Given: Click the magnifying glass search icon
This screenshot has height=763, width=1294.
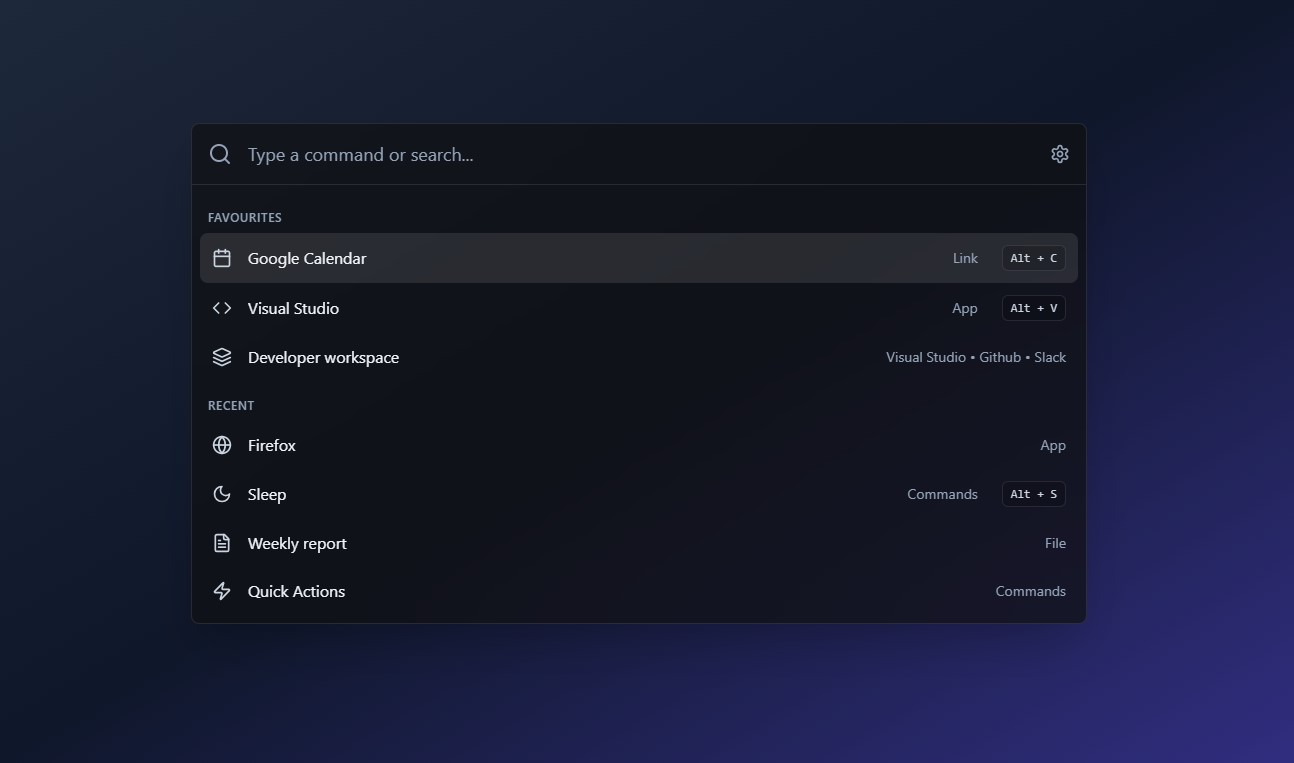Looking at the screenshot, I should coord(220,154).
